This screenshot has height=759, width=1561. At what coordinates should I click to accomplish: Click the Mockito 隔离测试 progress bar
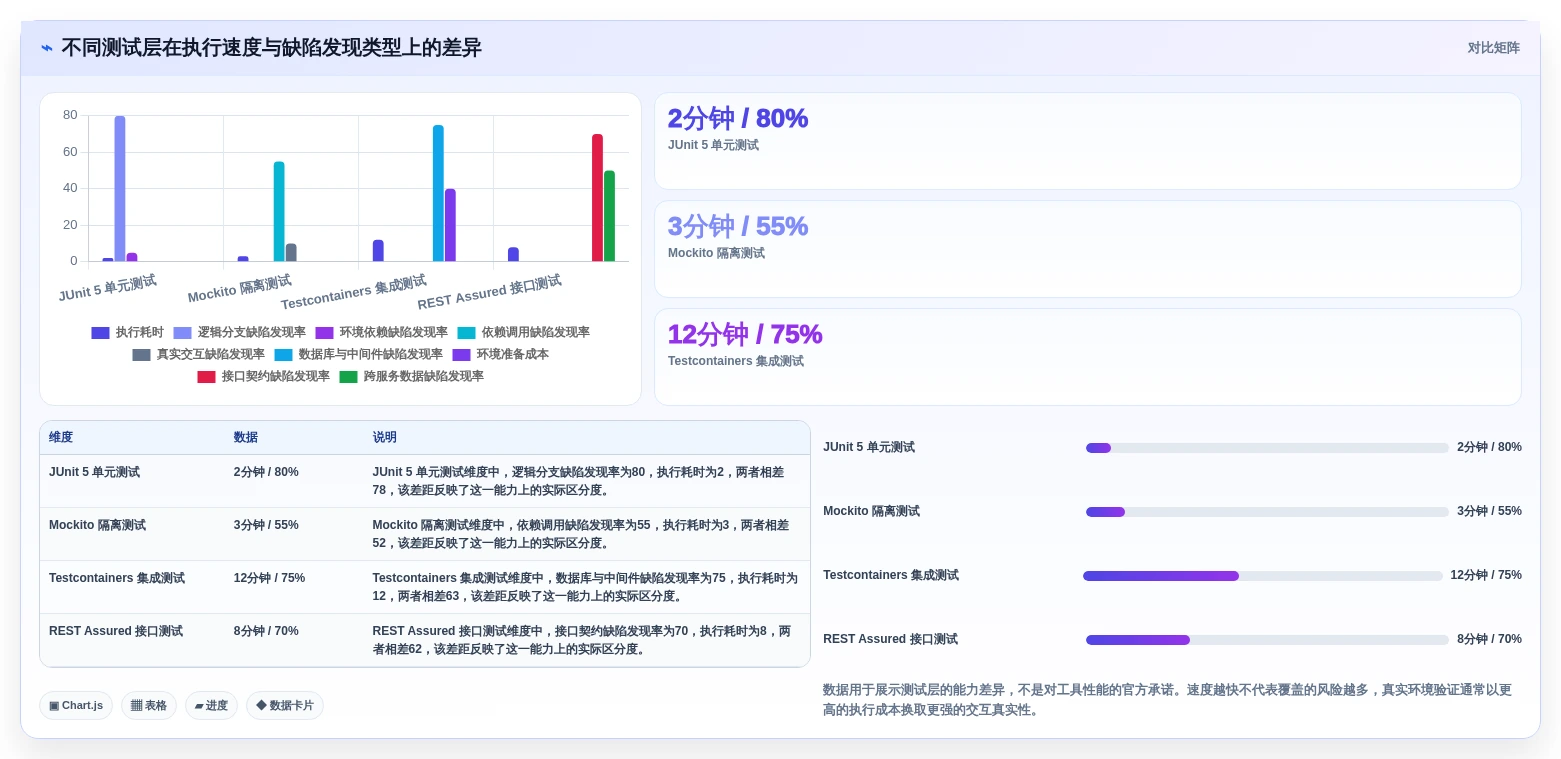click(1267, 512)
